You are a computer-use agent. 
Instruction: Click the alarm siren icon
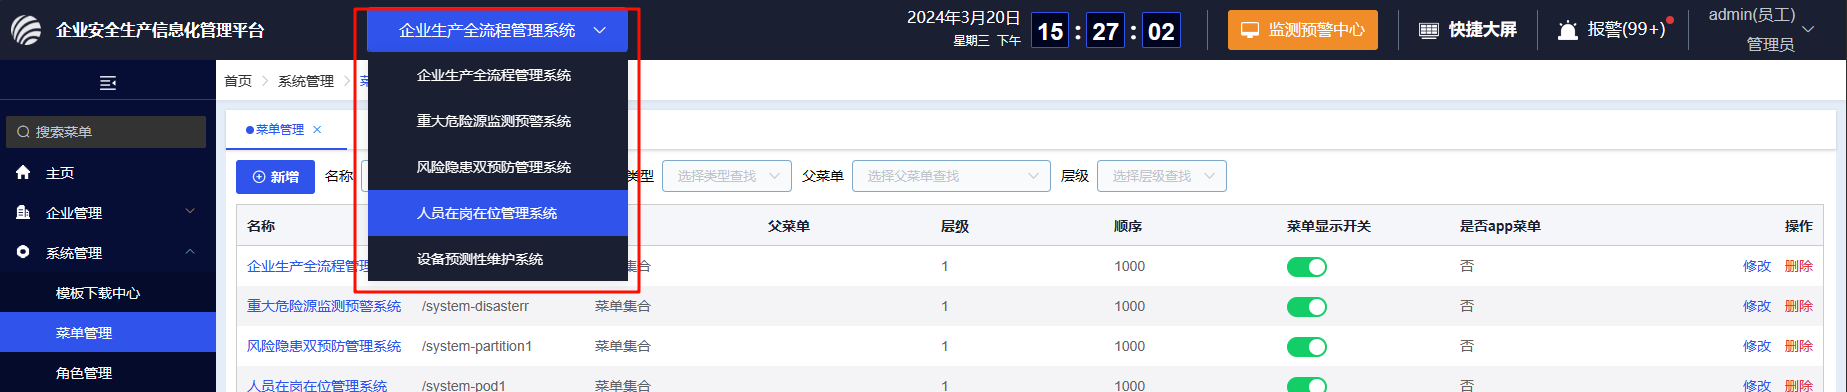pyautogui.click(x=1568, y=31)
